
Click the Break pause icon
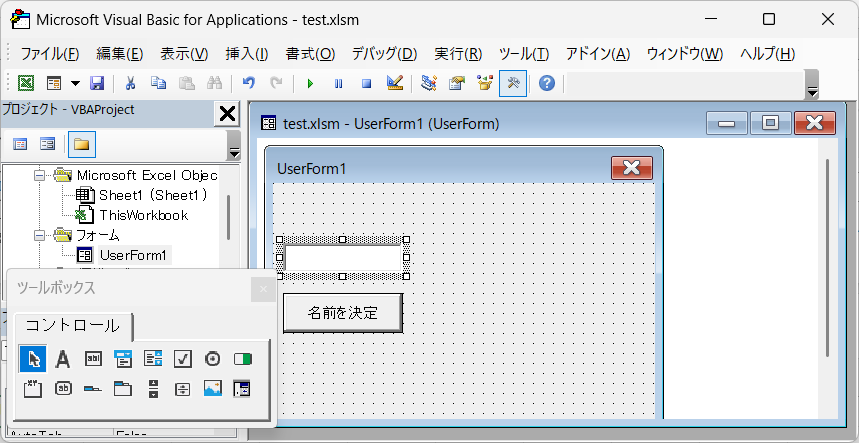(339, 83)
